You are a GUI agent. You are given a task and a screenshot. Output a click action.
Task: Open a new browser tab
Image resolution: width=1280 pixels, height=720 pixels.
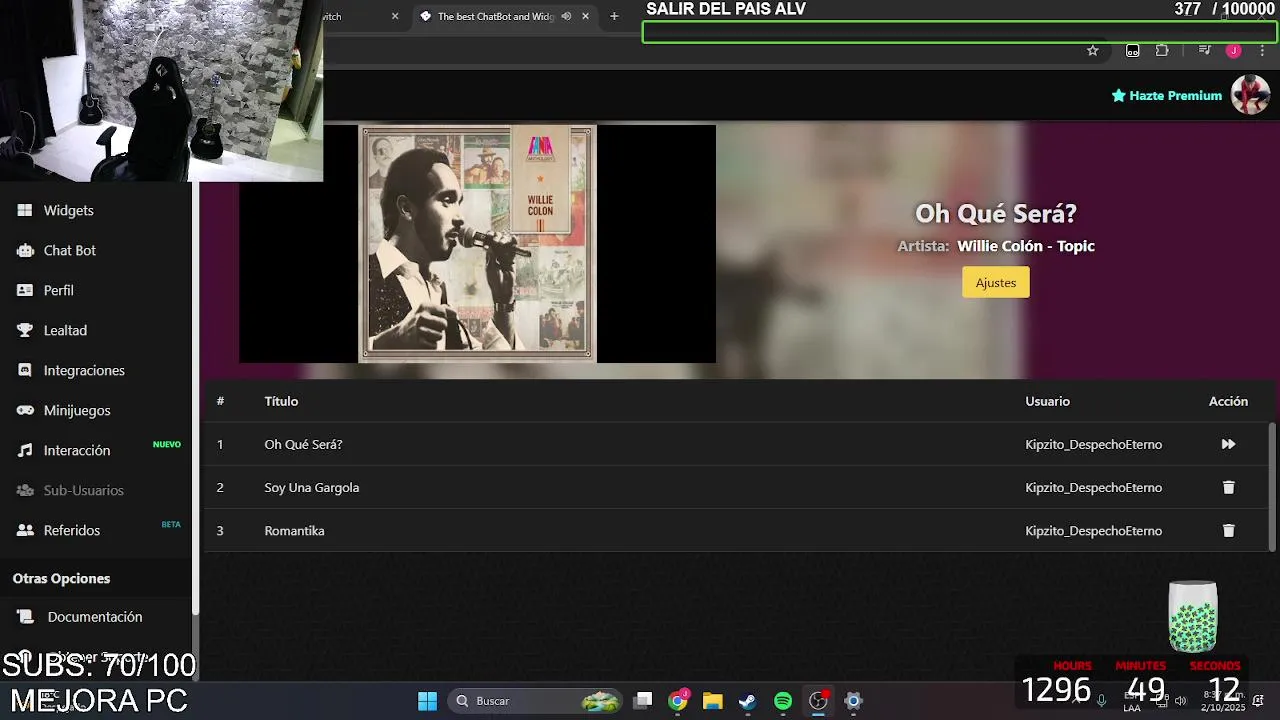(x=614, y=16)
